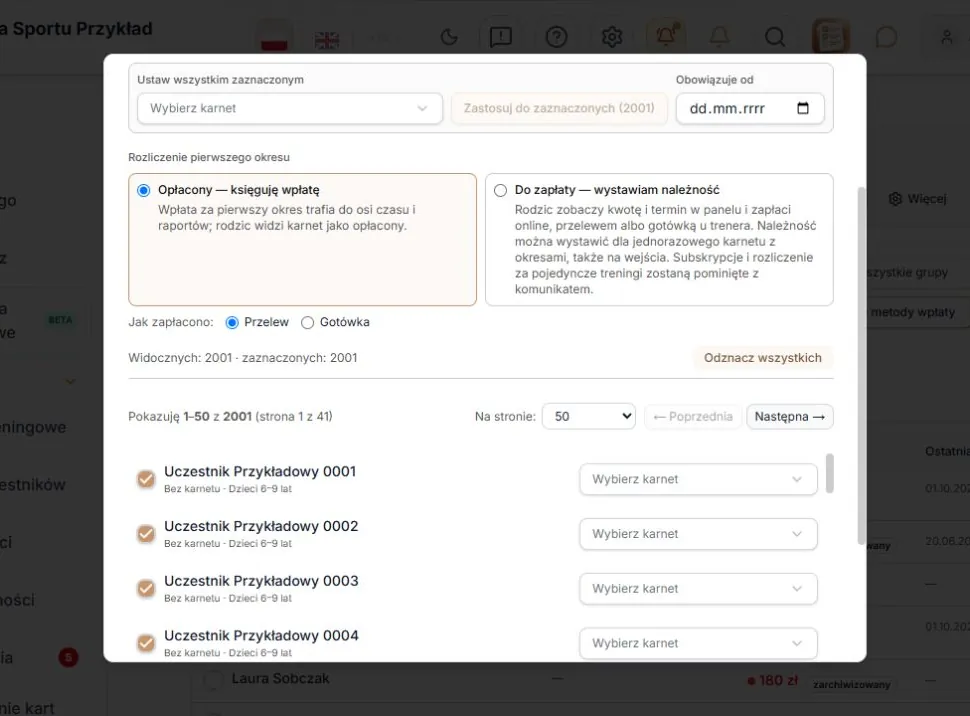Screen dimensions: 970x716
Task: Click 'Odznacz wszystkich' button
Action: click(x=763, y=358)
